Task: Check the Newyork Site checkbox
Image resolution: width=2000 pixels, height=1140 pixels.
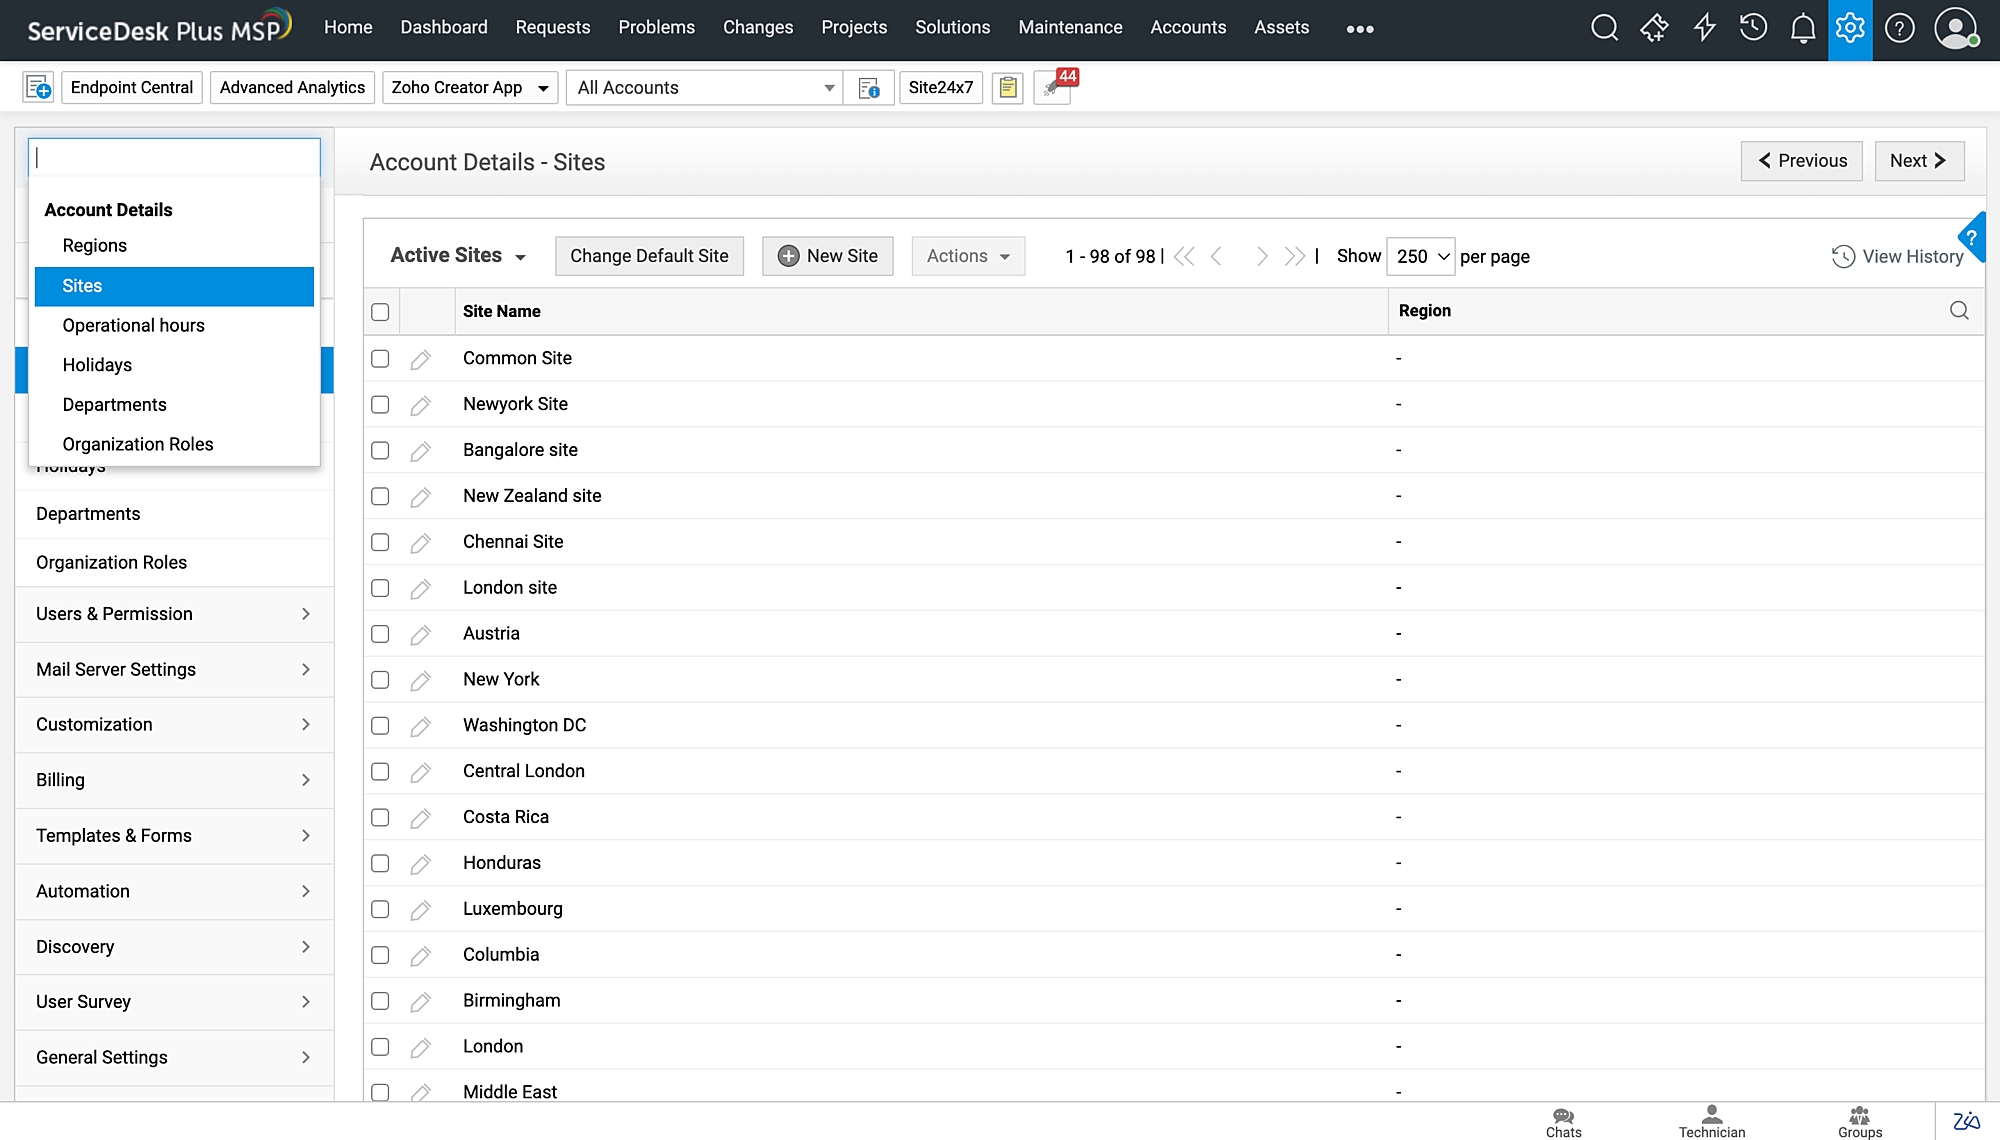Action: tap(380, 405)
